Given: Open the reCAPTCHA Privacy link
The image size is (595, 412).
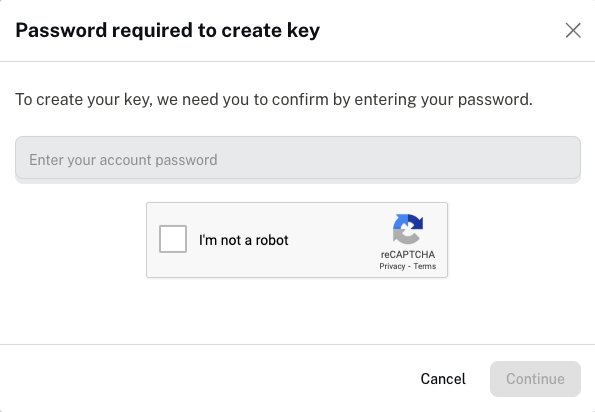Looking at the screenshot, I should [x=392, y=266].
